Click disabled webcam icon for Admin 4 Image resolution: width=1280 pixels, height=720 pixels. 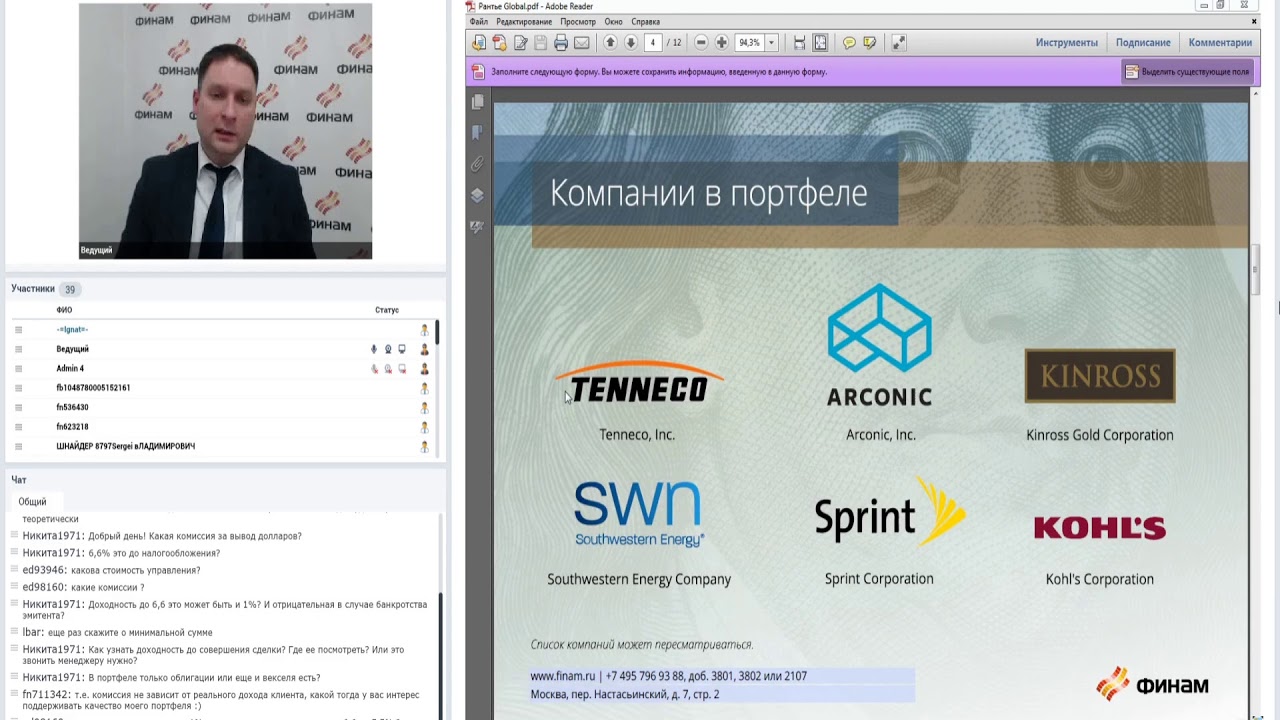tap(388, 369)
